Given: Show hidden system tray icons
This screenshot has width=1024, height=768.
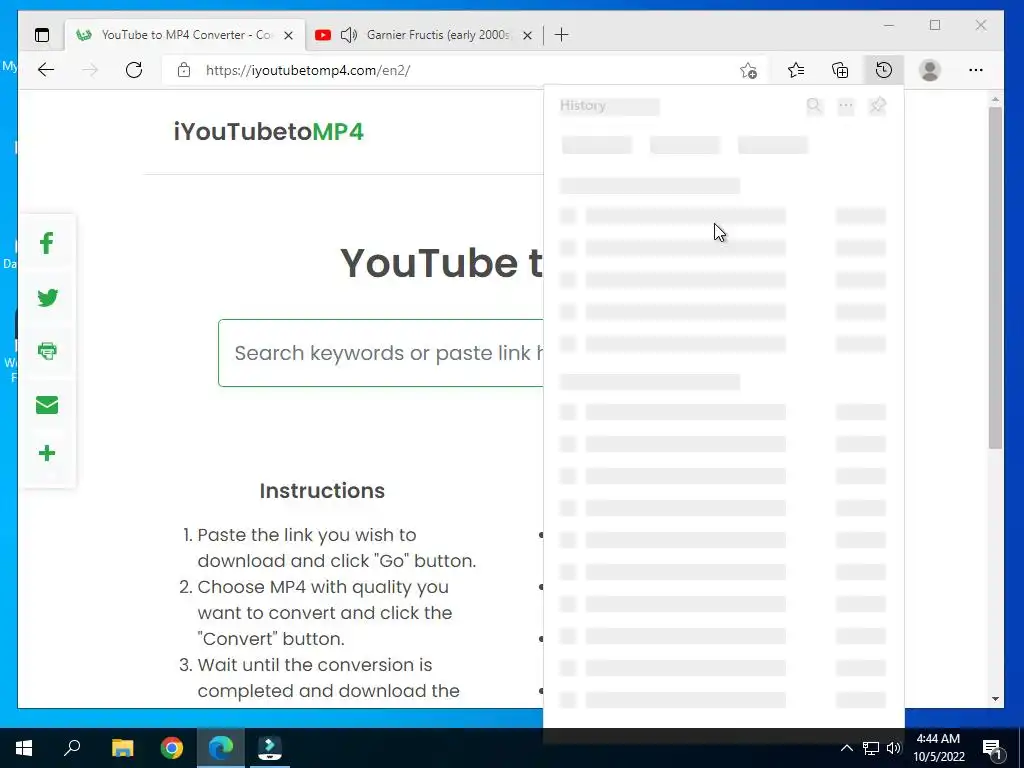Looking at the screenshot, I should click(x=846, y=748).
